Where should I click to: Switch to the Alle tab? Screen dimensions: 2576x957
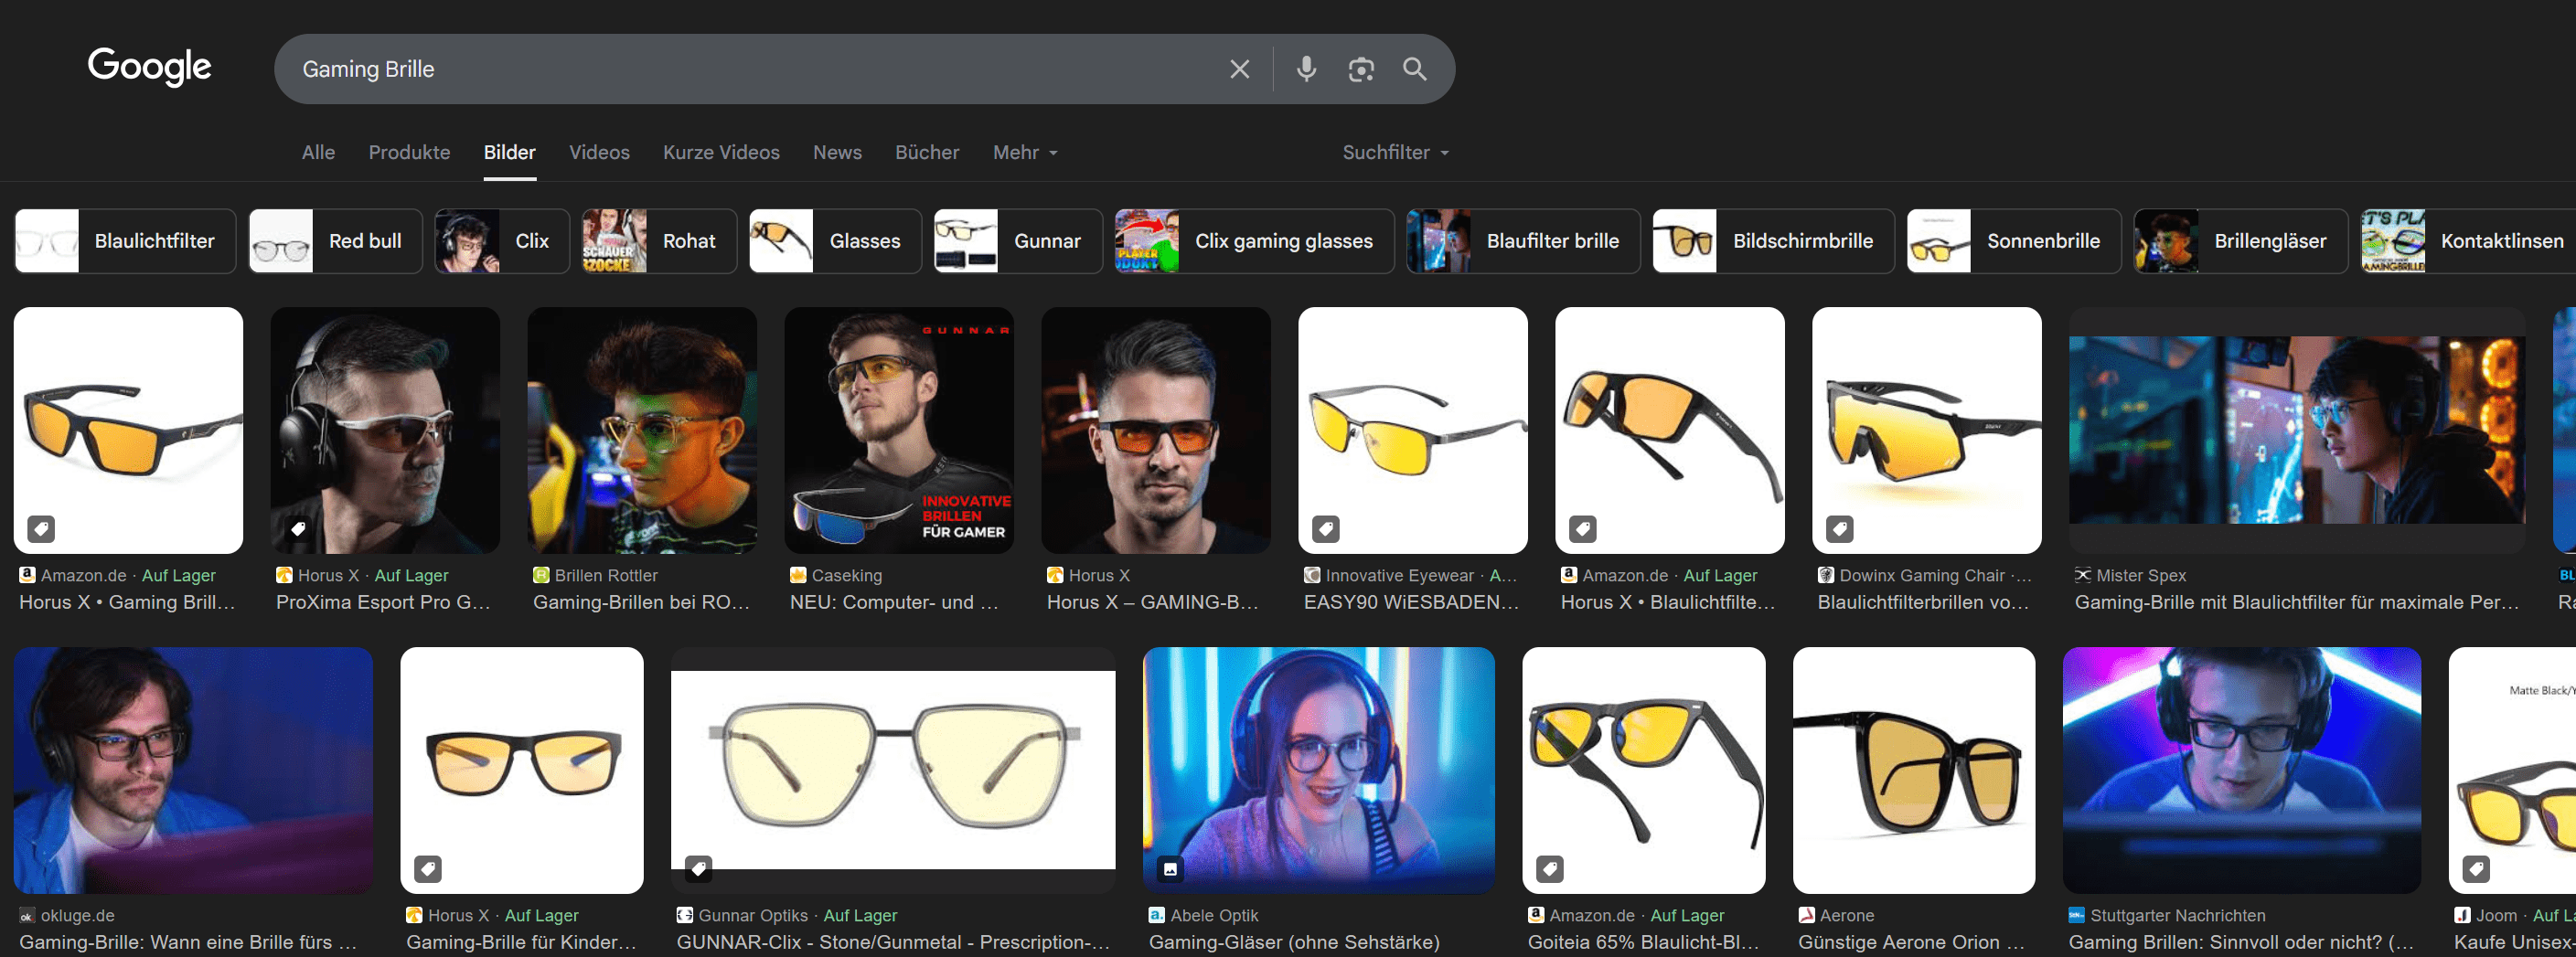click(x=318, y=152)
